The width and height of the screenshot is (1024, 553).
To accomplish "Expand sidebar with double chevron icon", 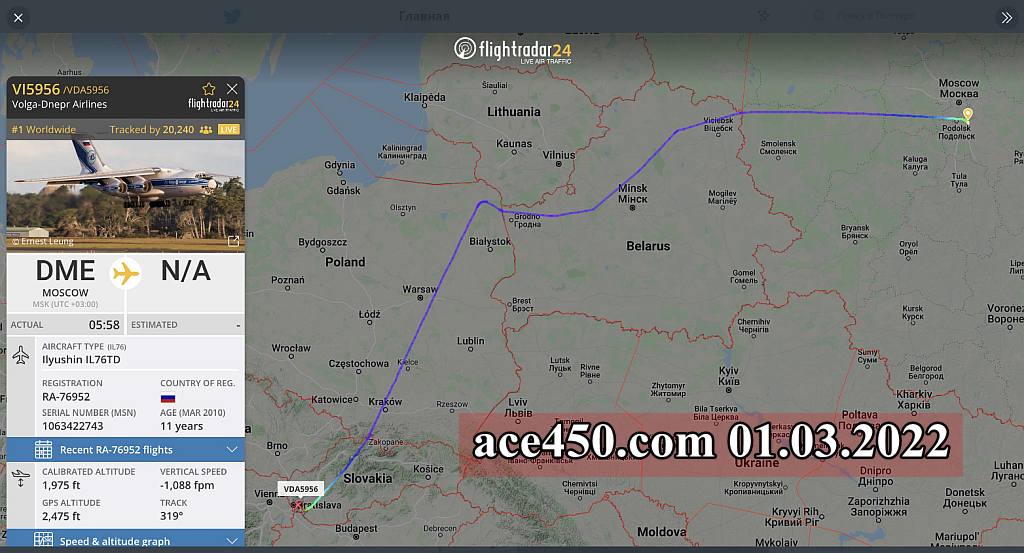I will click(x=1006, y=18).
